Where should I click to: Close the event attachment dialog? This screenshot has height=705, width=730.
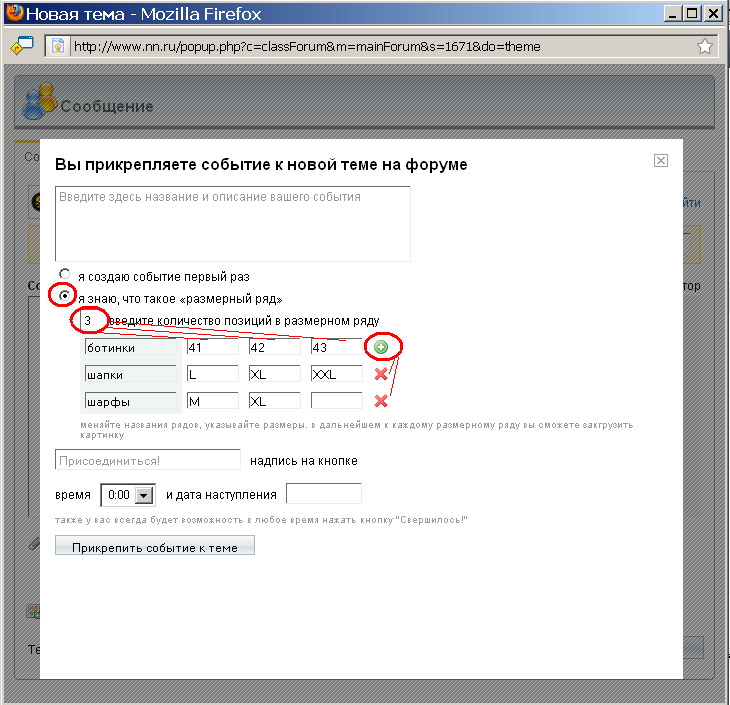[661, 161]
